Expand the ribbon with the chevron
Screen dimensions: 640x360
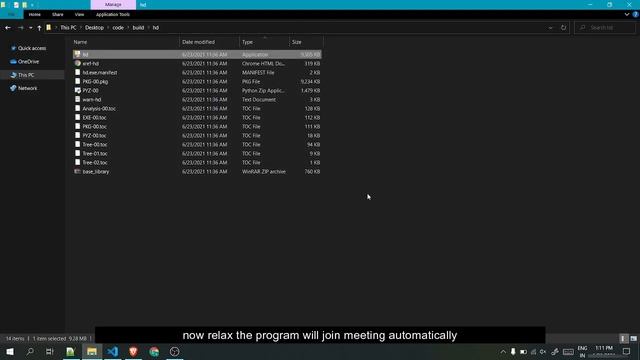pyautogui.click(x=627, y=14)
